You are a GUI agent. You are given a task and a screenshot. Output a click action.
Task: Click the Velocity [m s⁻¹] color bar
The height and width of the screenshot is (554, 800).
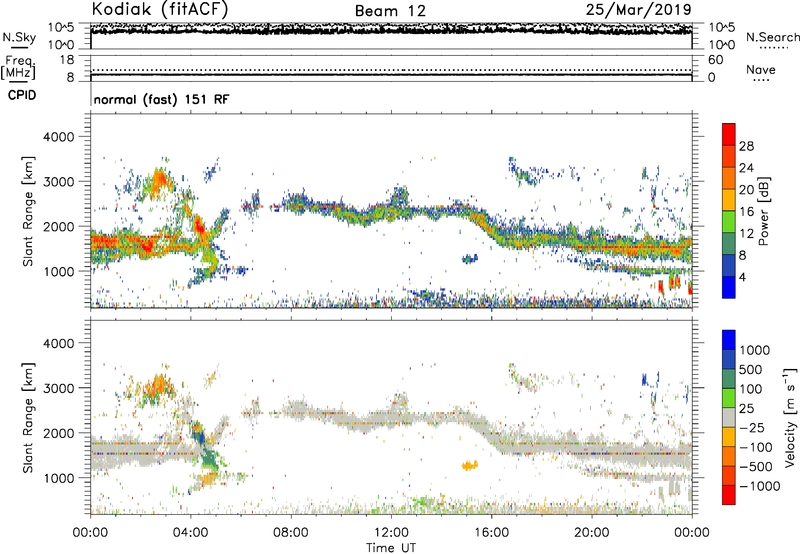(x=729, y=417)
